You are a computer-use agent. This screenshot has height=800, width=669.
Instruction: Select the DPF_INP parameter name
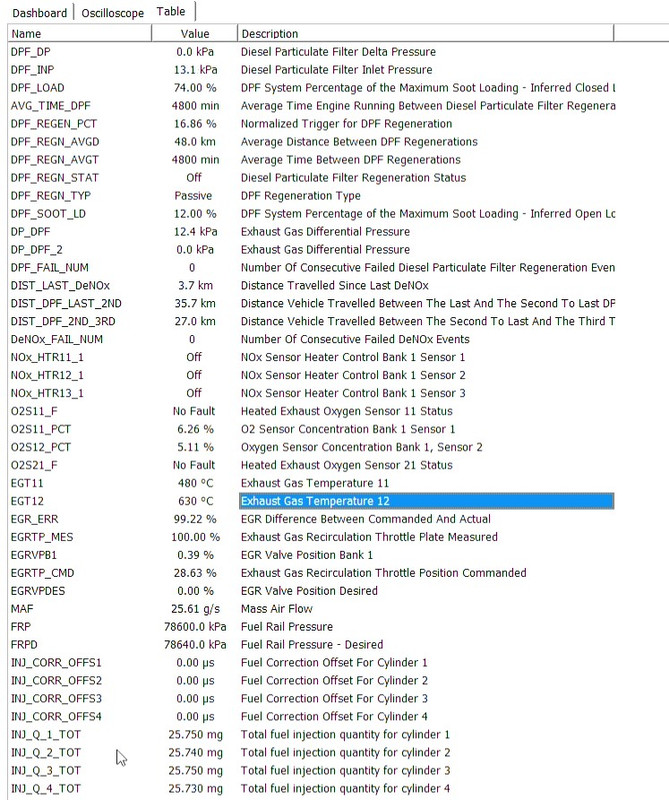[x=32, y=70]
